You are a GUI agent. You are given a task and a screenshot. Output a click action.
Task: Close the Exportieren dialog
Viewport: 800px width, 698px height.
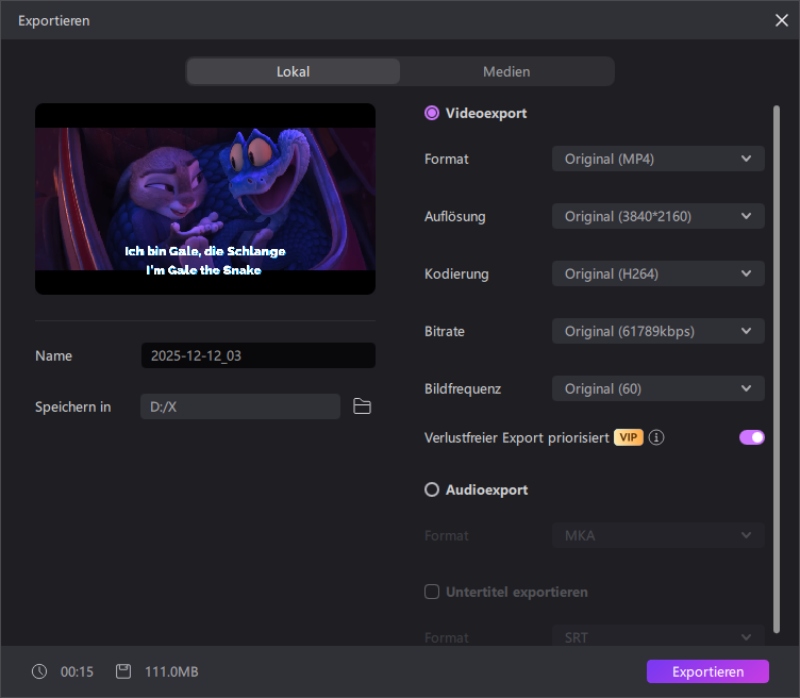pos(781,20)
